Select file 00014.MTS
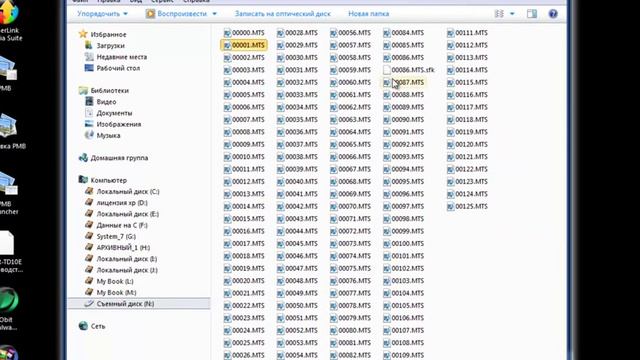The height and width of the screenshot is (360, 640). pyautogui.click(x=248, y=207)
